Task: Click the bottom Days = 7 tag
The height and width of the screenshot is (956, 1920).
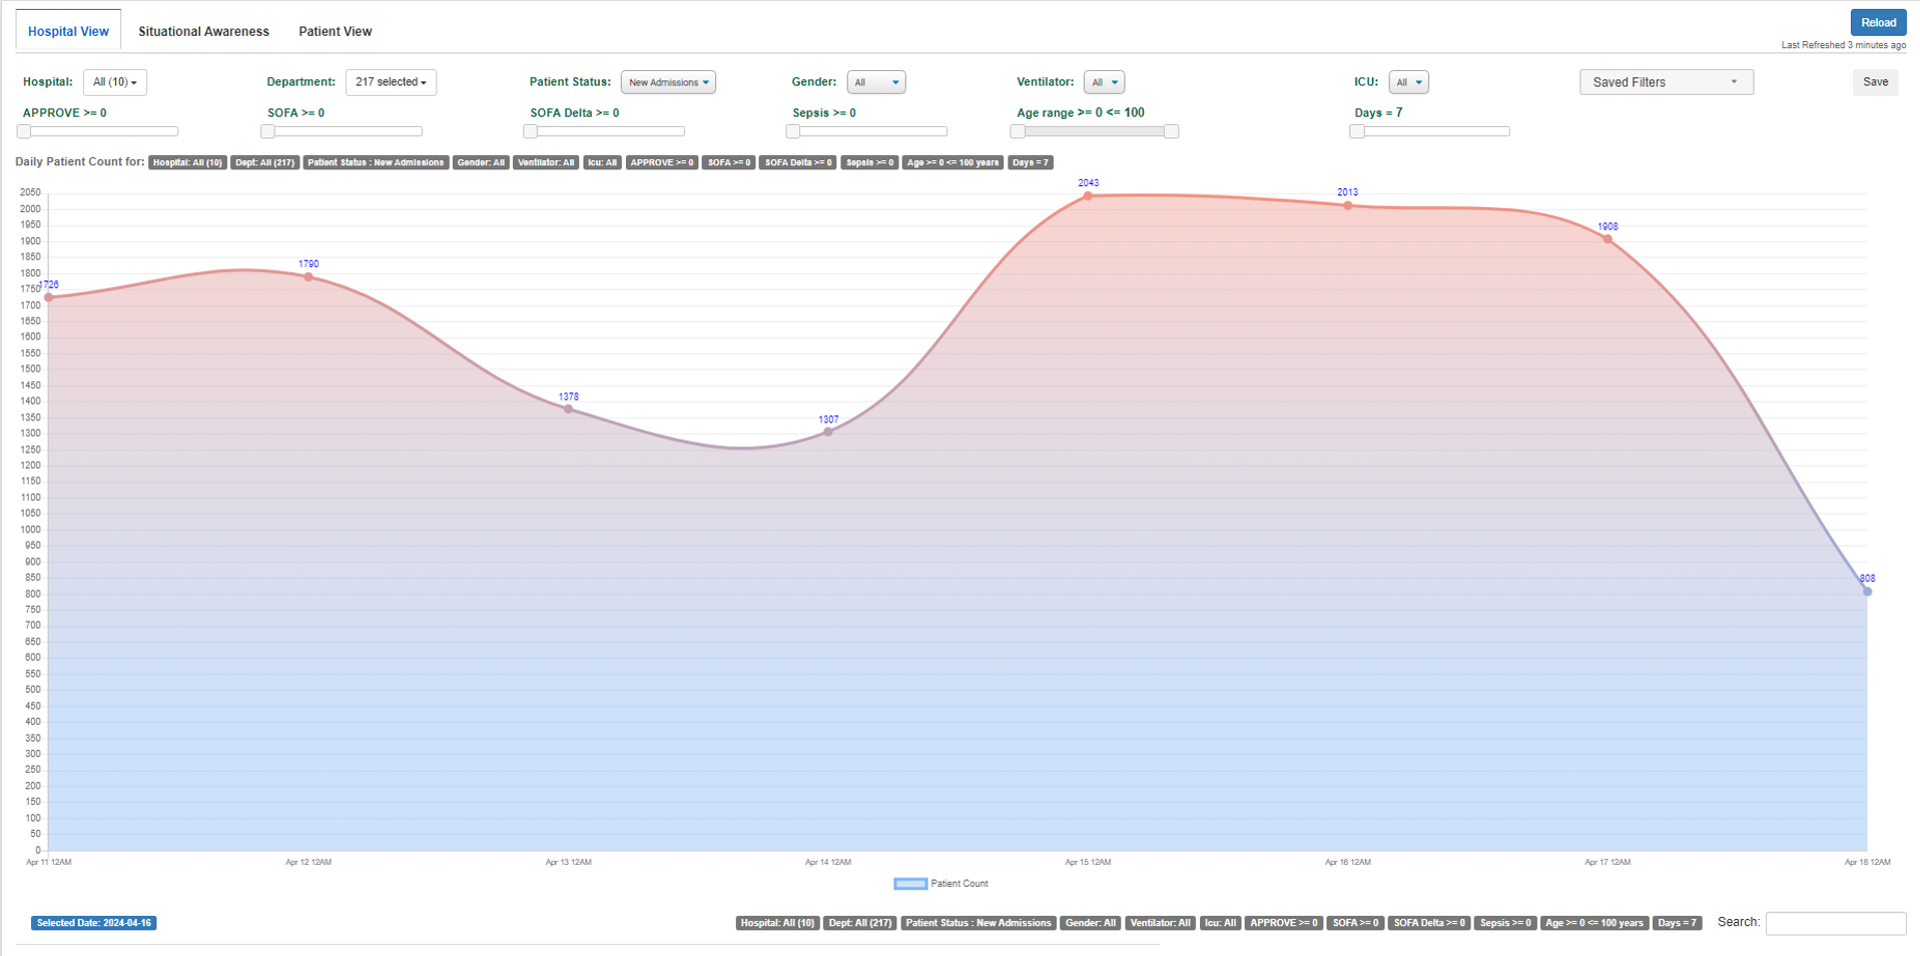Action: click(1677, 923)
